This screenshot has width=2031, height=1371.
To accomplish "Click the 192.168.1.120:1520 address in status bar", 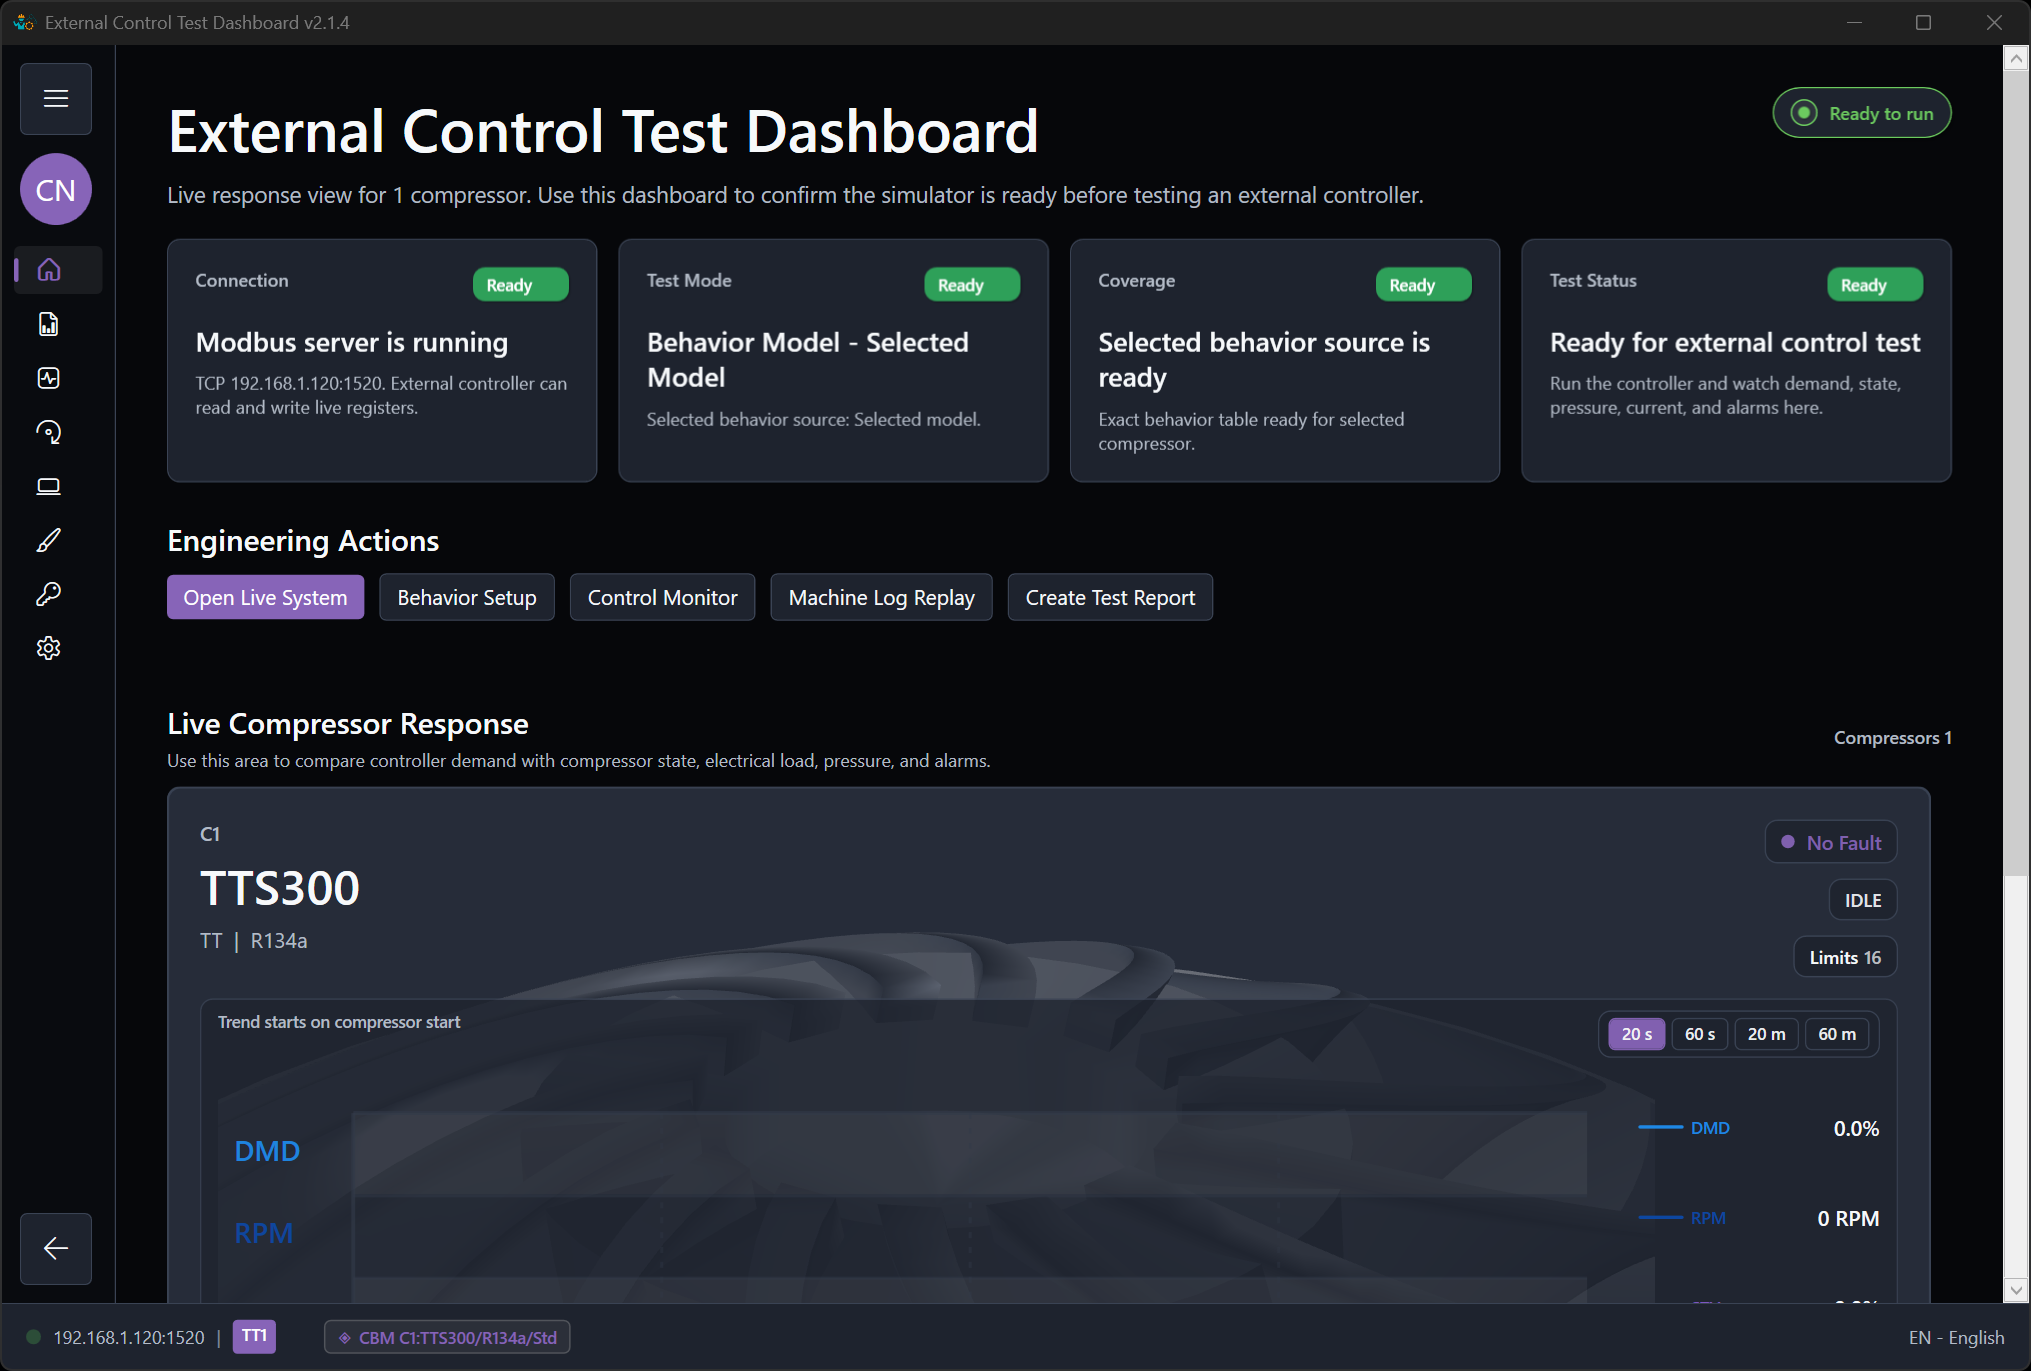I will pos(128,1337).
